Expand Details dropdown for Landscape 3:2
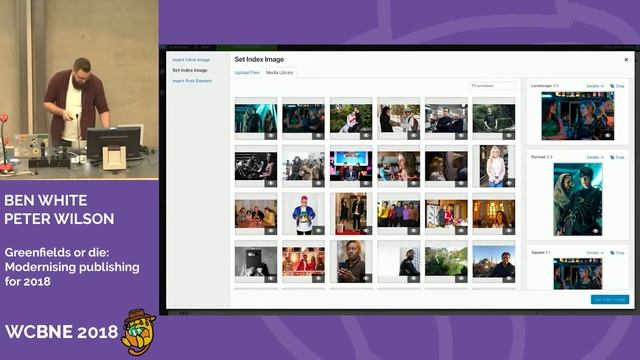Viewport: 640px width, 360px height. pyautogui.click(x=595, y=86)
